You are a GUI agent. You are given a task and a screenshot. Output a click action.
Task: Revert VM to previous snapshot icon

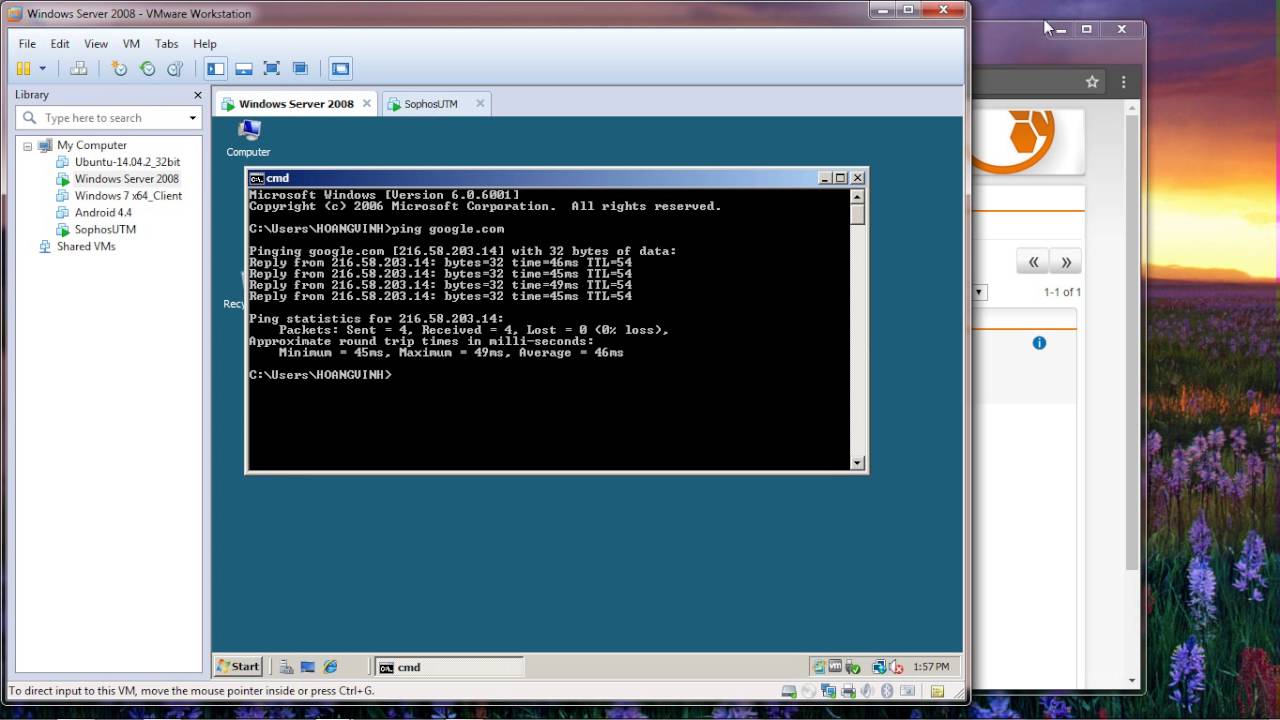point(148,69)
